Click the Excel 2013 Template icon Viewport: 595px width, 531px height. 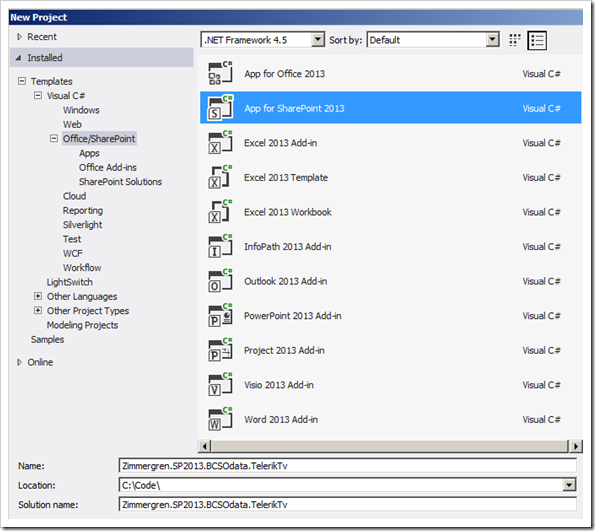(x=220, y=177)
